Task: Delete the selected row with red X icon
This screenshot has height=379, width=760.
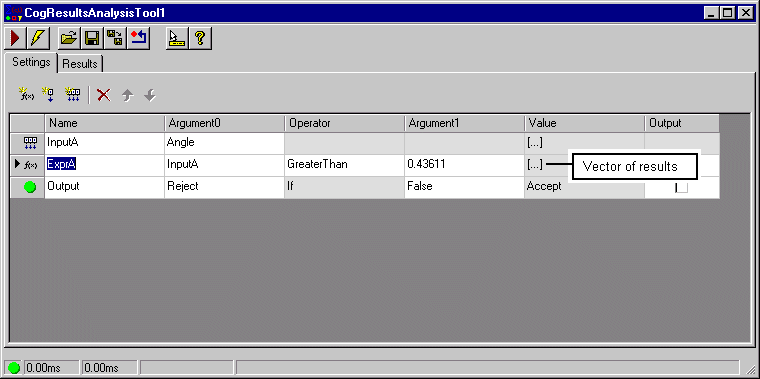Action: (x=103, y=95)
